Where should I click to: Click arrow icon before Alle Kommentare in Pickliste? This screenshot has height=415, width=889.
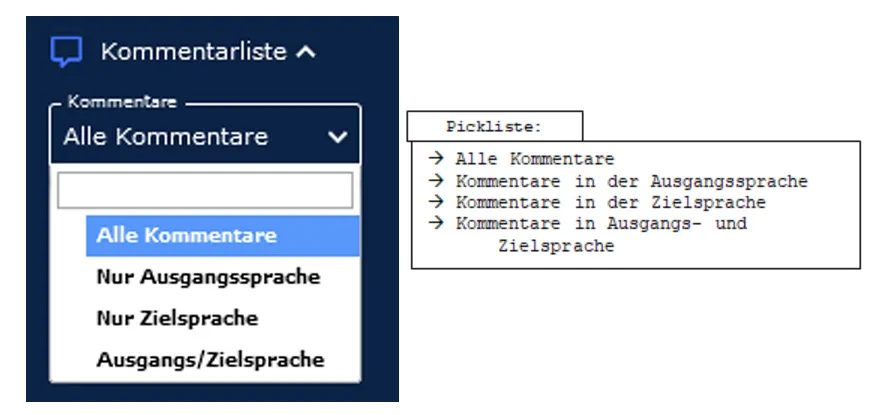point(436,158)
